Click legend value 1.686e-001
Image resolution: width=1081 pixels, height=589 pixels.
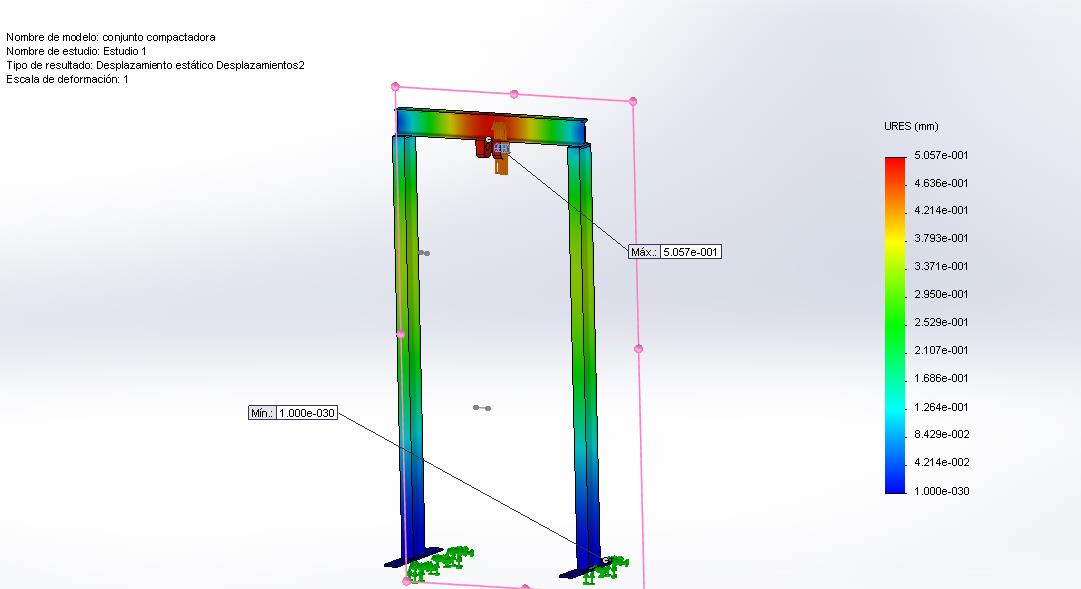941,378
